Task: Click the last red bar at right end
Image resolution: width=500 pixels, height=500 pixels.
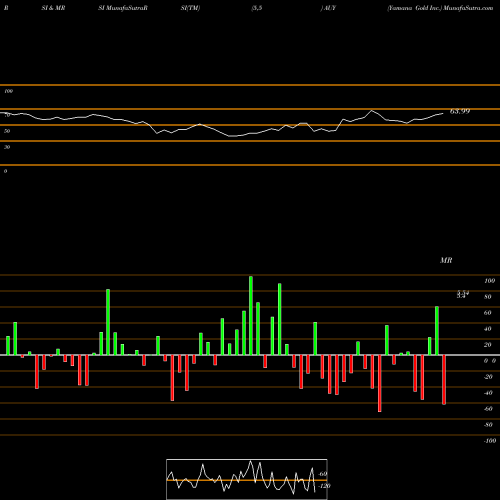Action: tap(444, 380)
